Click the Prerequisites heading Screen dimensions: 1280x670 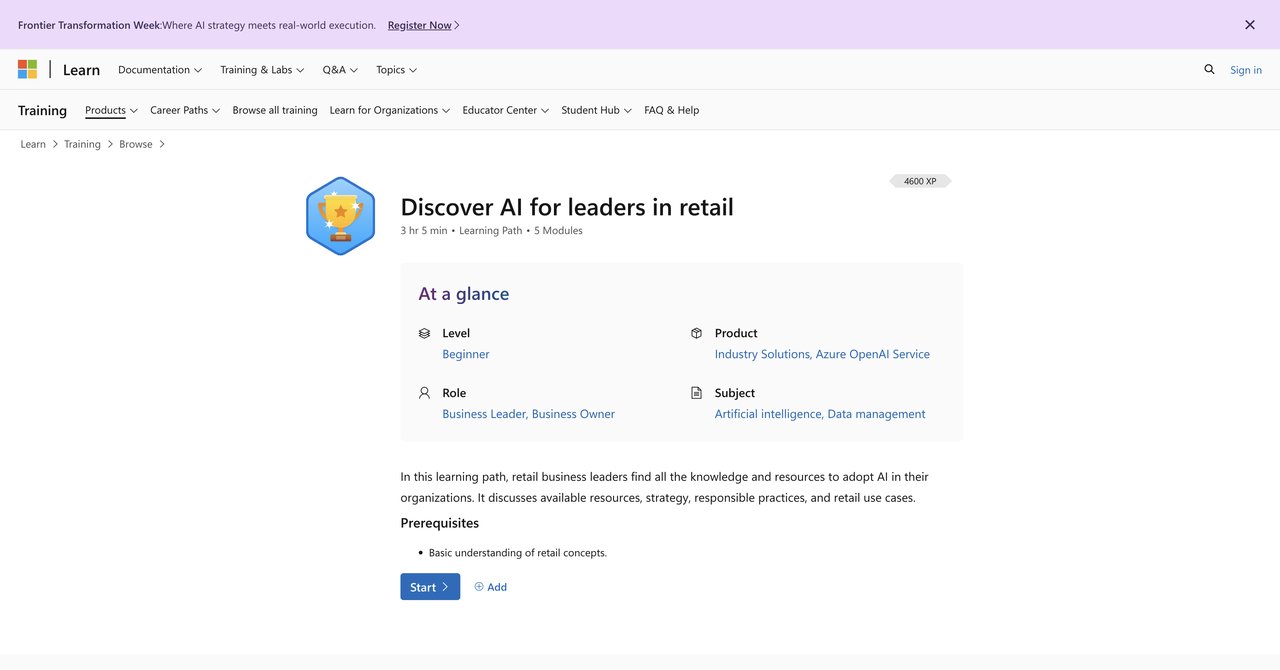440,523
